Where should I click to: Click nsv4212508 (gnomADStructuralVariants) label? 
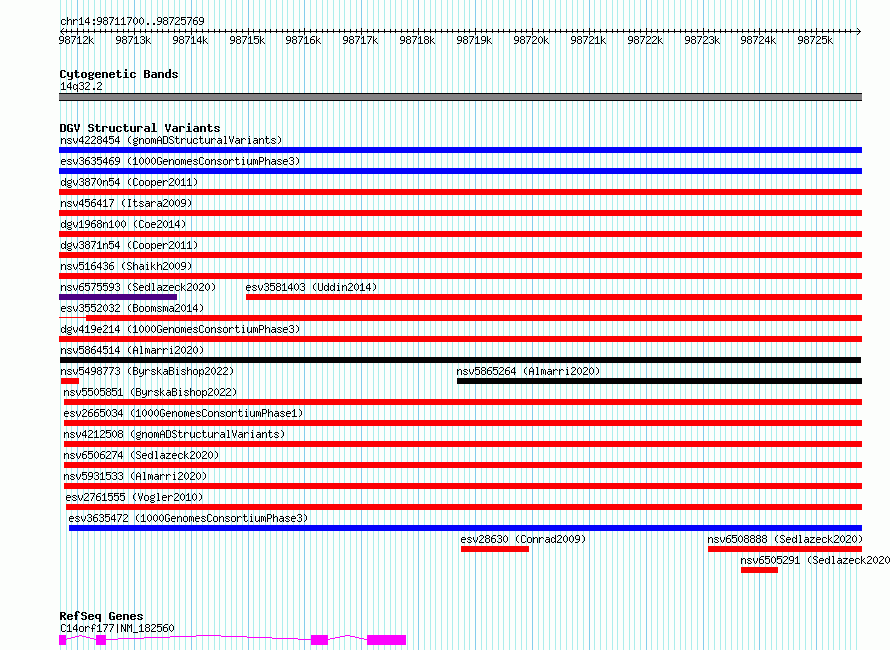coord(174,434)
